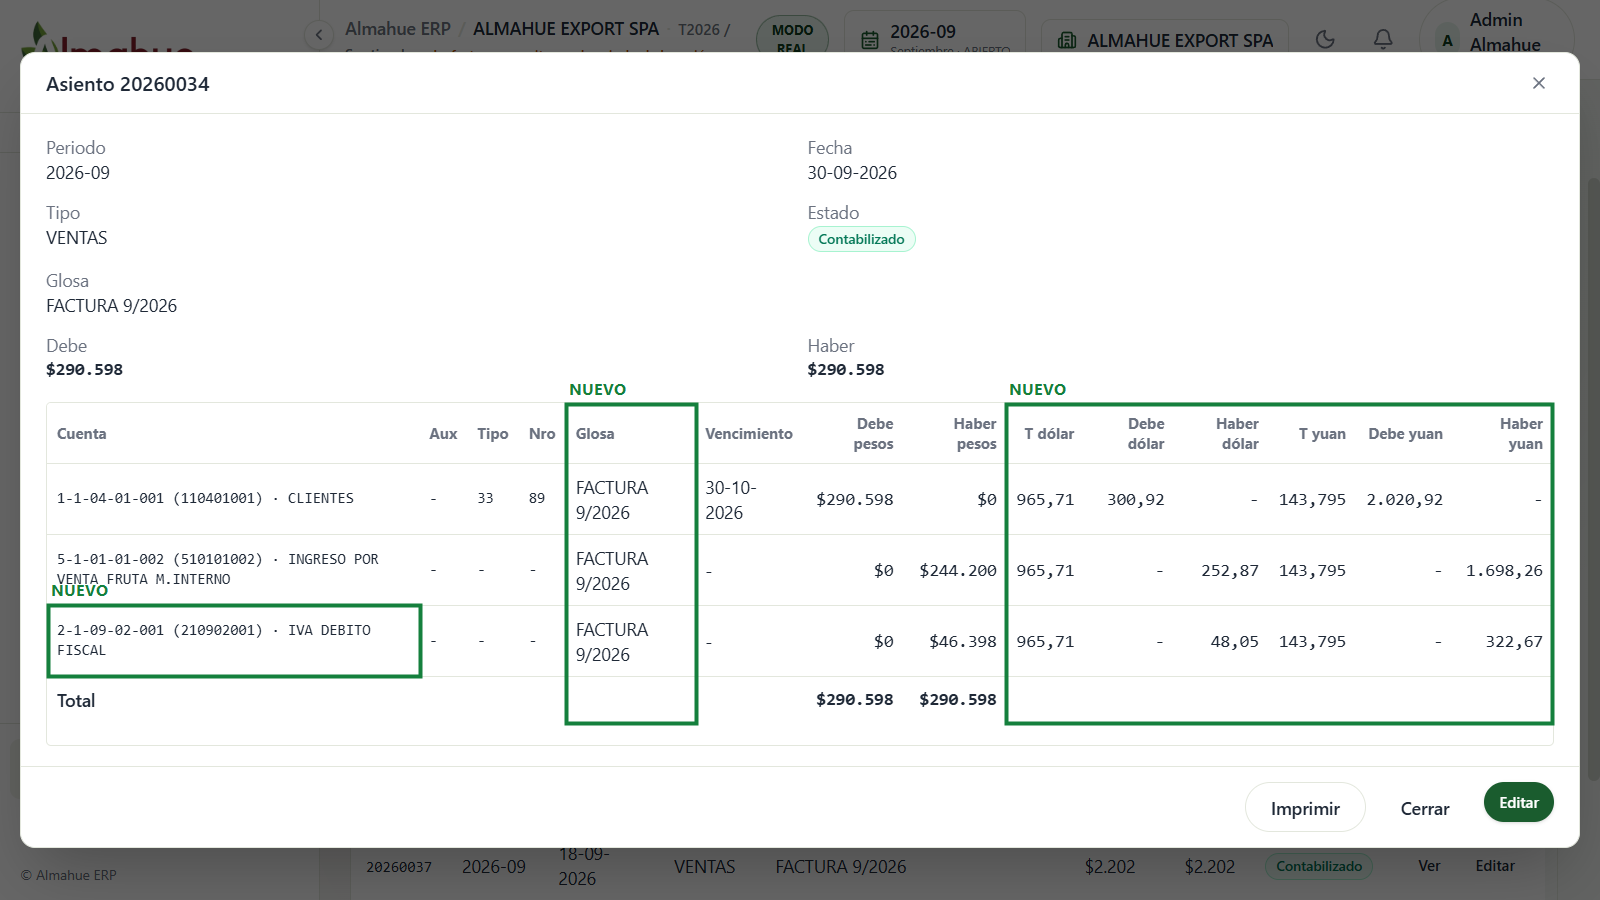Click the page vertical scrollbar
This screenshot has width=1600, height=900.
click(1592, 480)
